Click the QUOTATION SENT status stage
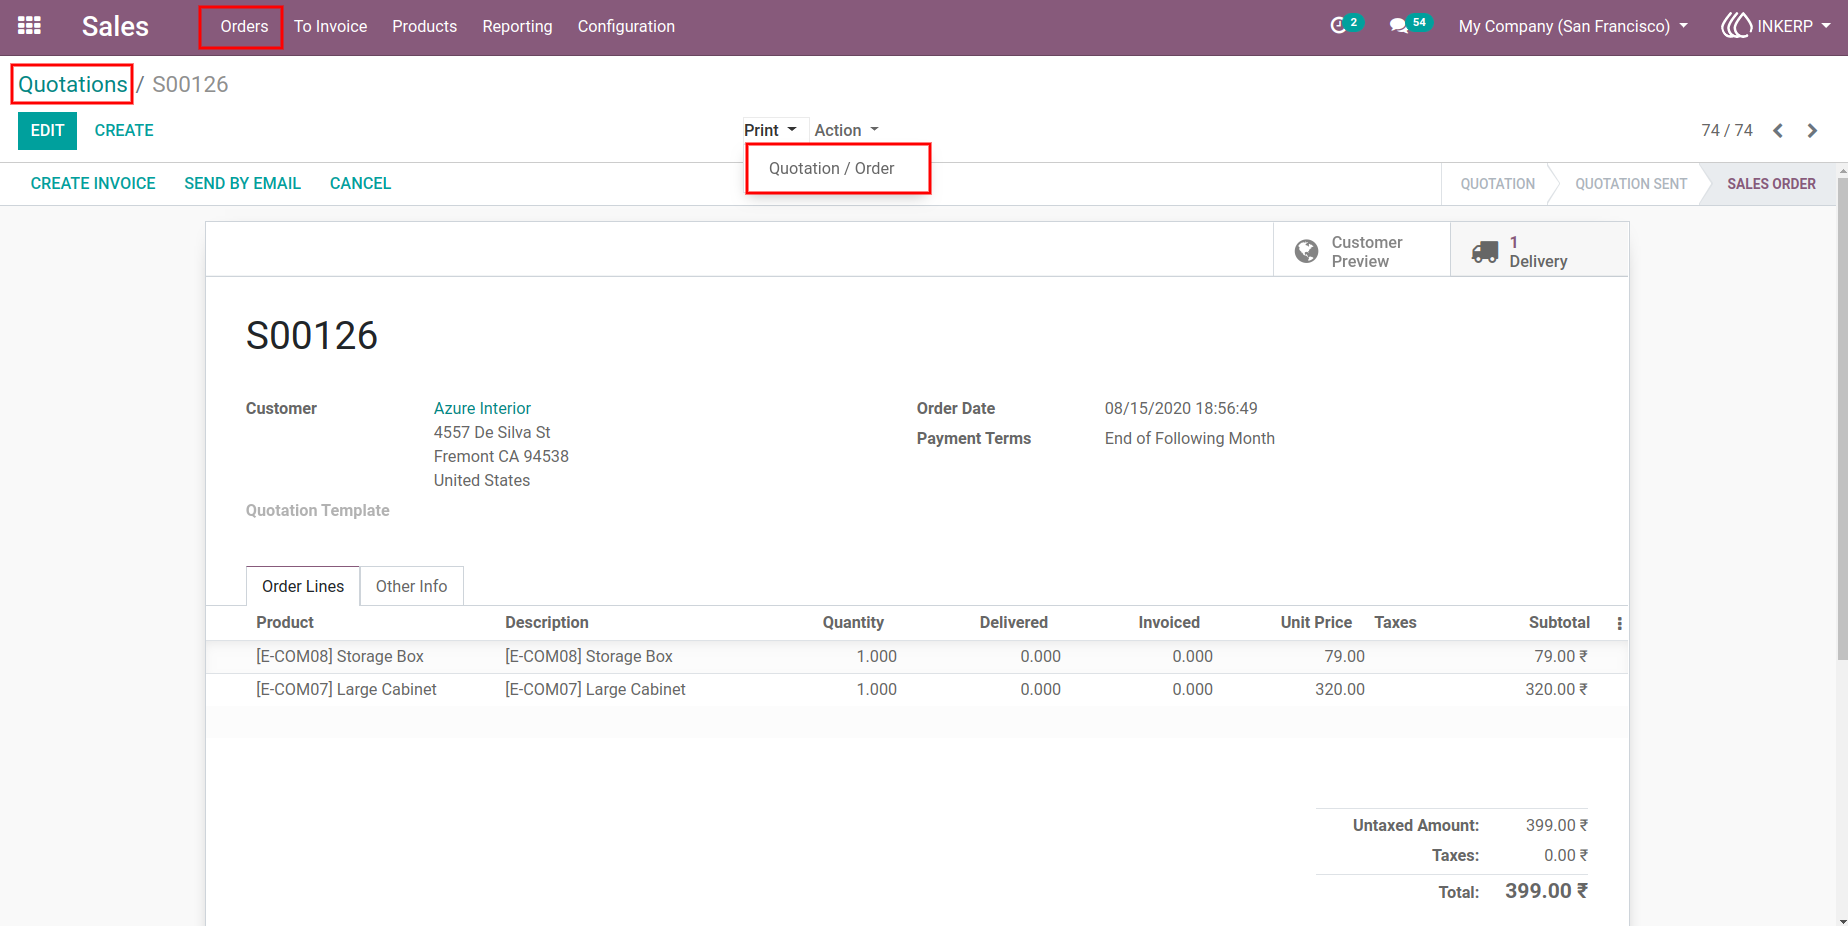Screen dimensions: 1848x926 1631,184
